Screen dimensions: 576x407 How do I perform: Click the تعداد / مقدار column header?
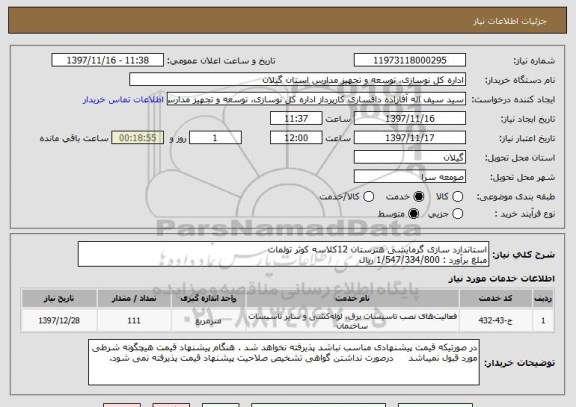pyautogui.click(x=134, y=298)
